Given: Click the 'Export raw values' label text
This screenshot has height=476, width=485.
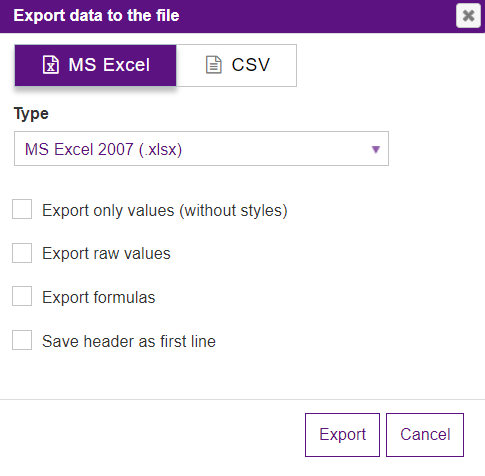Looking at the screenshot, I should tap(106, 254).
